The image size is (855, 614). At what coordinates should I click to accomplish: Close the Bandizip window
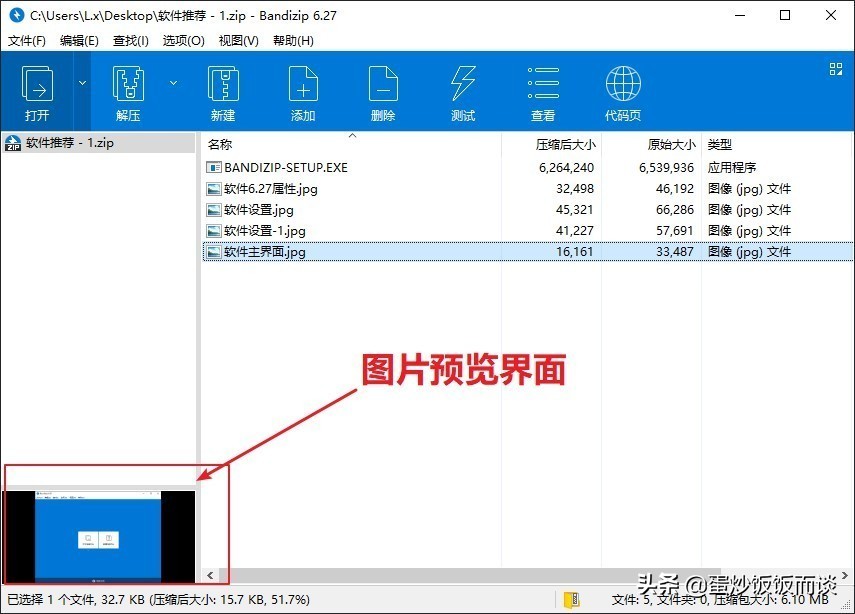pos(831,15)
